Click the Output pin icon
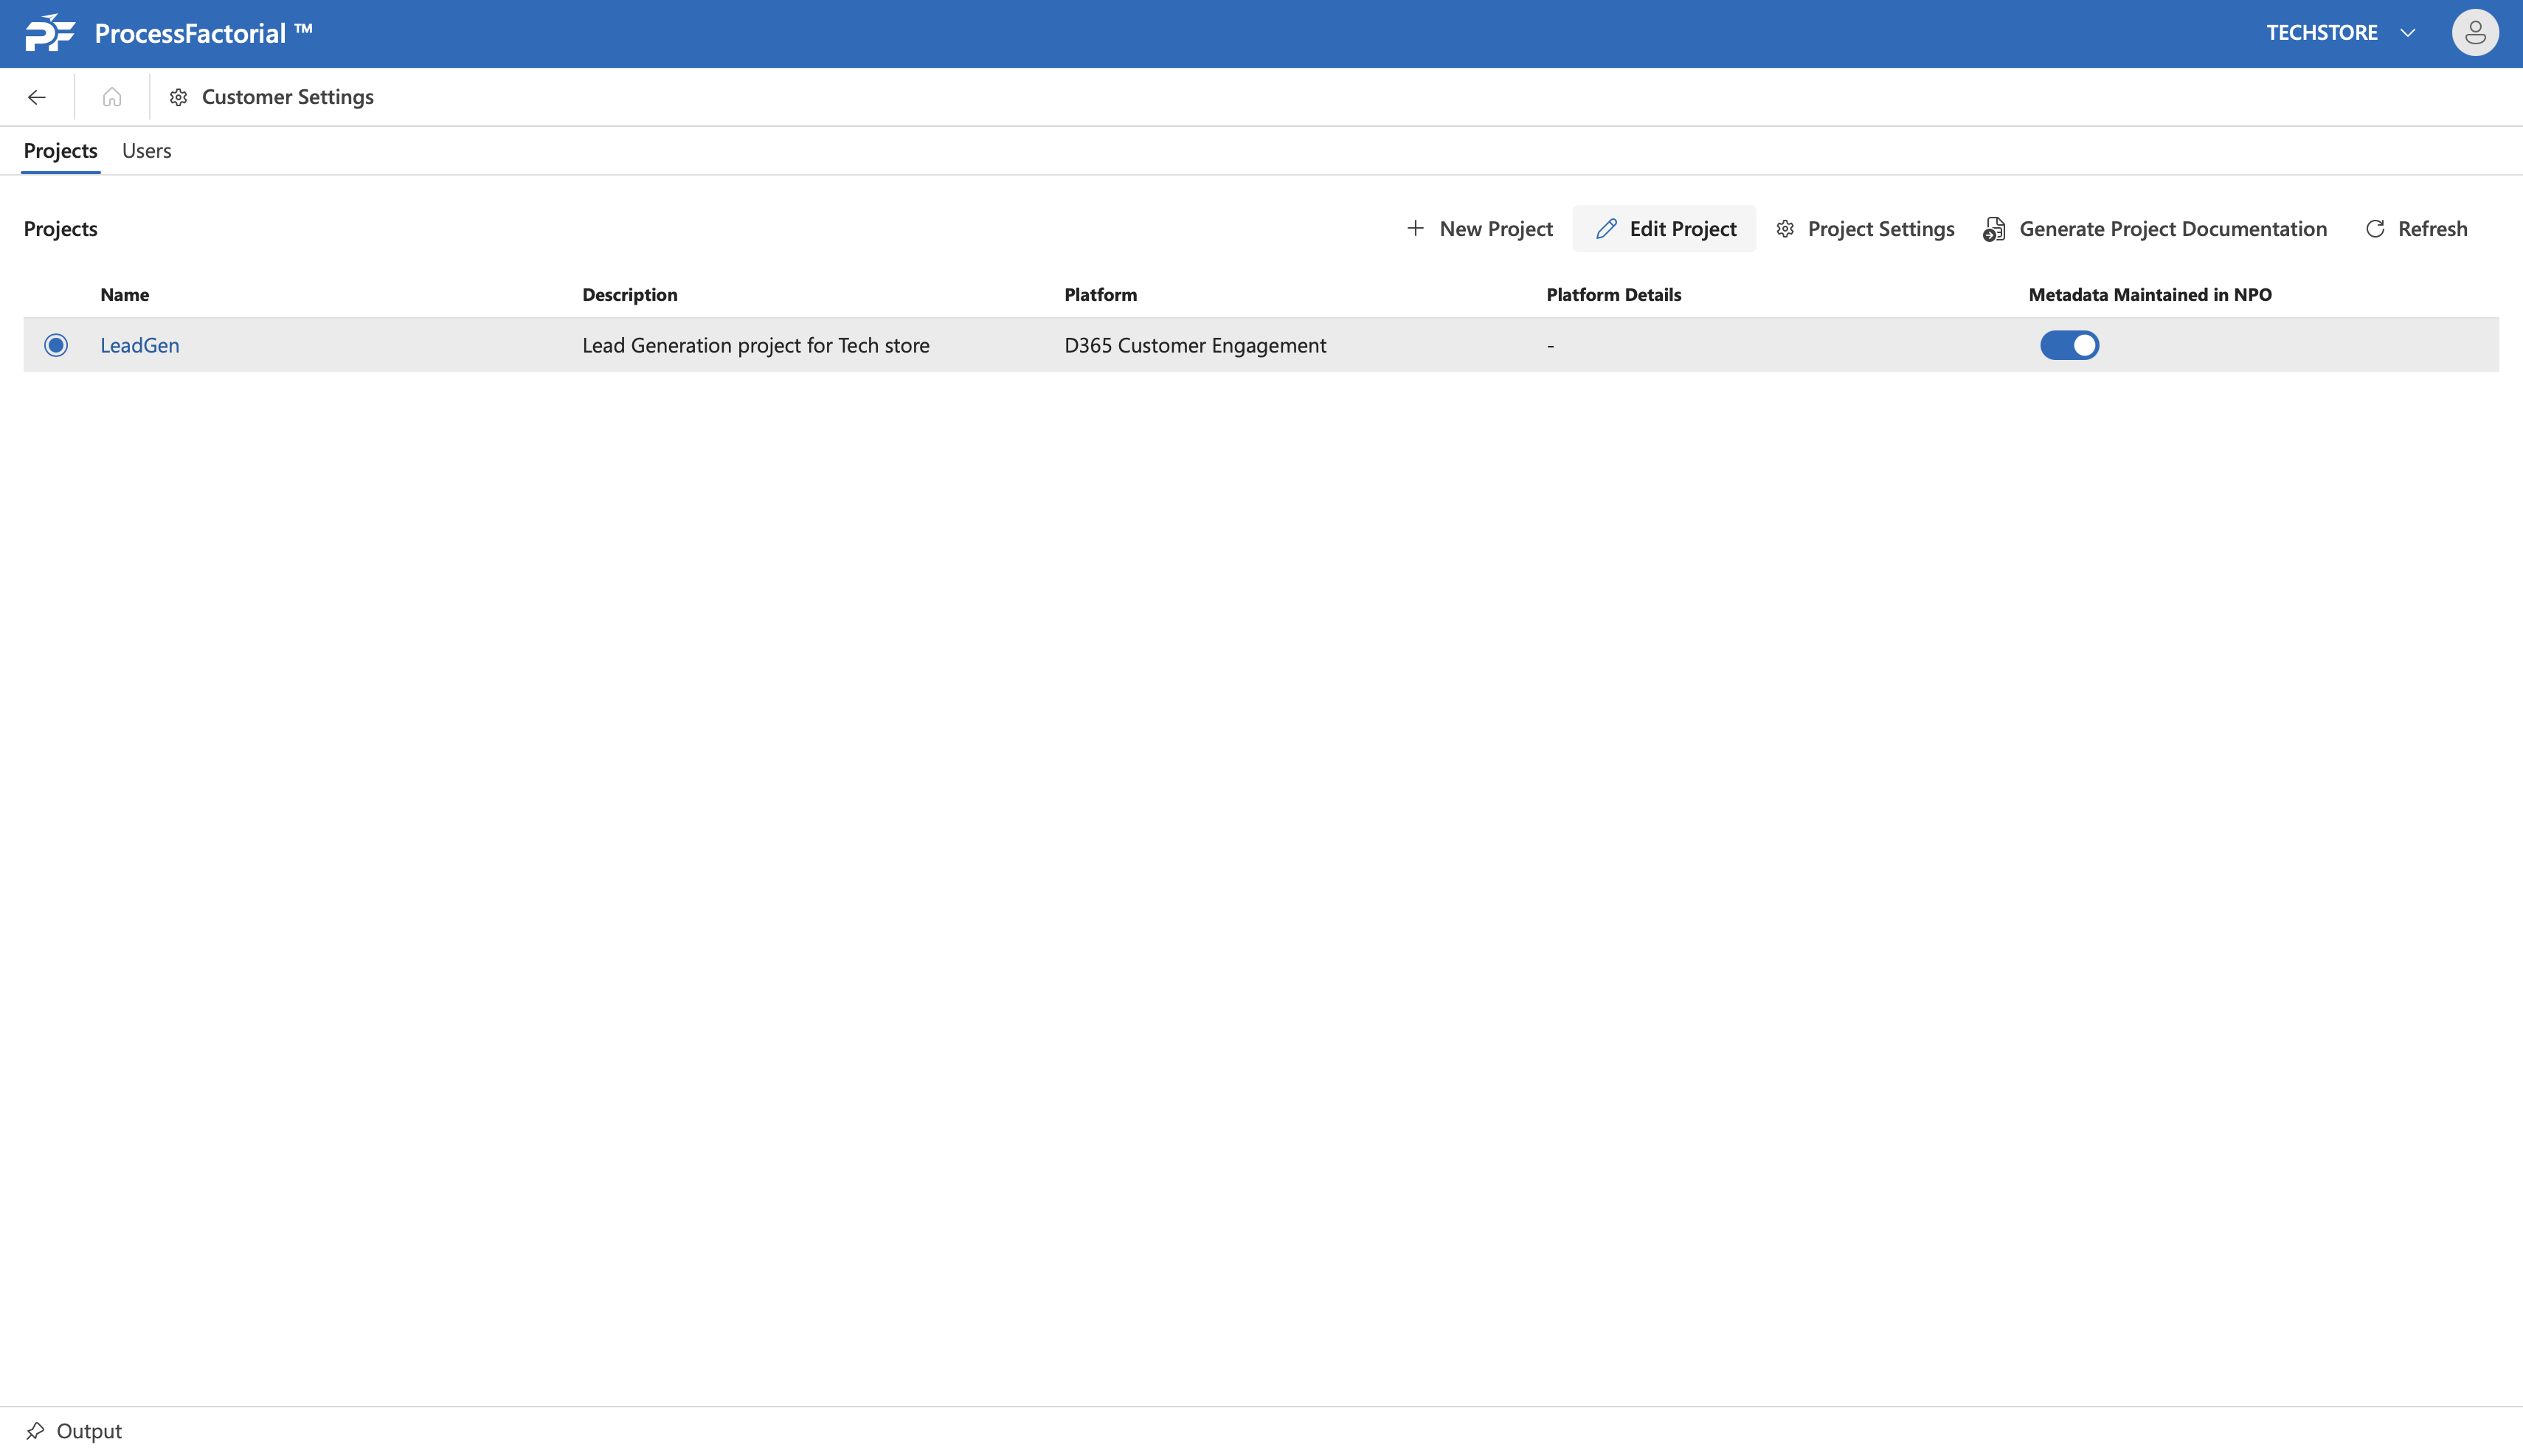The width and height of the screenshot is (2523, 1456). click(35, 1430)
